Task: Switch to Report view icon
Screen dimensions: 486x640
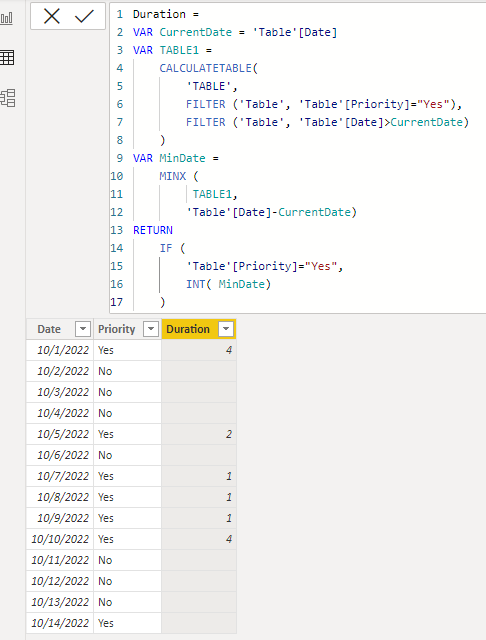Action: 7,18
